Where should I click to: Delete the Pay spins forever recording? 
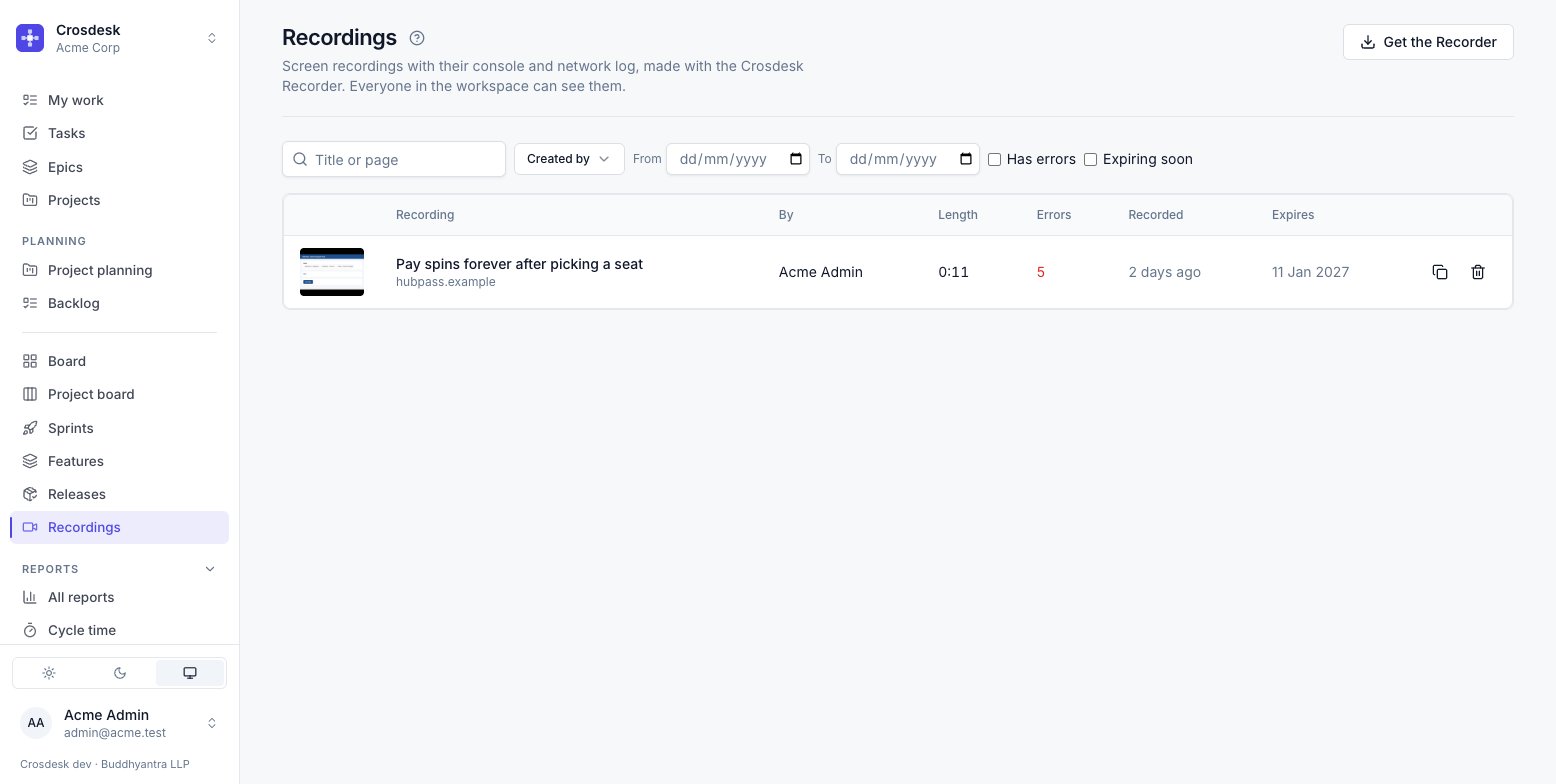point(1478,272)
